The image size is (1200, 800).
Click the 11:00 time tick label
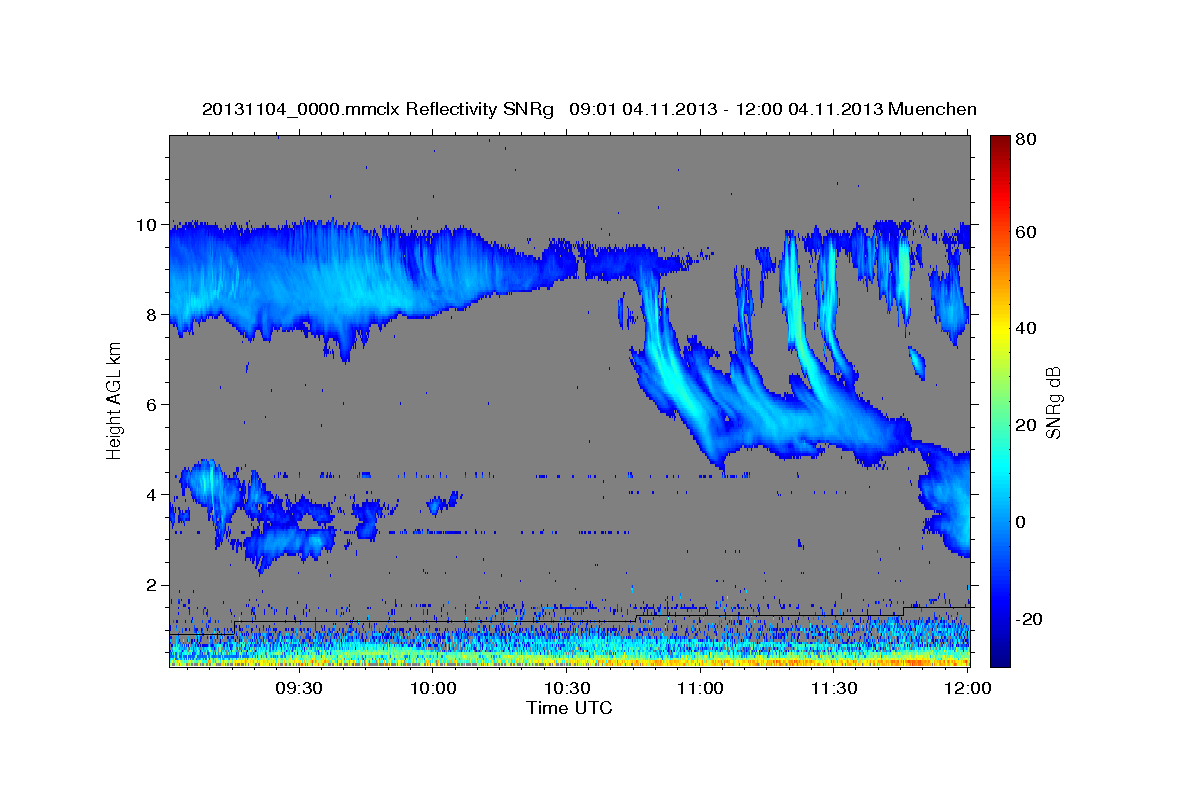(700, 688)
